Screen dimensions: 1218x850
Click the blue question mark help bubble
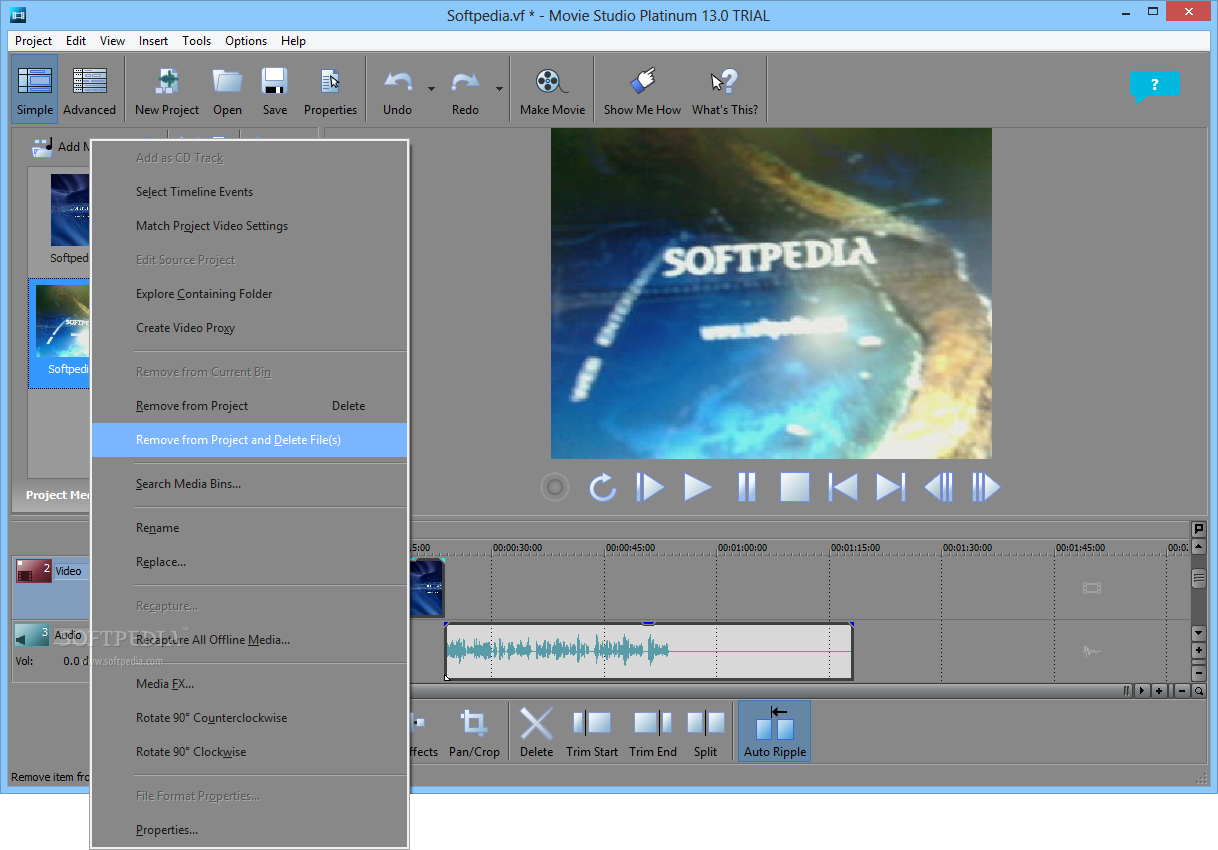tap(1154, 87)
